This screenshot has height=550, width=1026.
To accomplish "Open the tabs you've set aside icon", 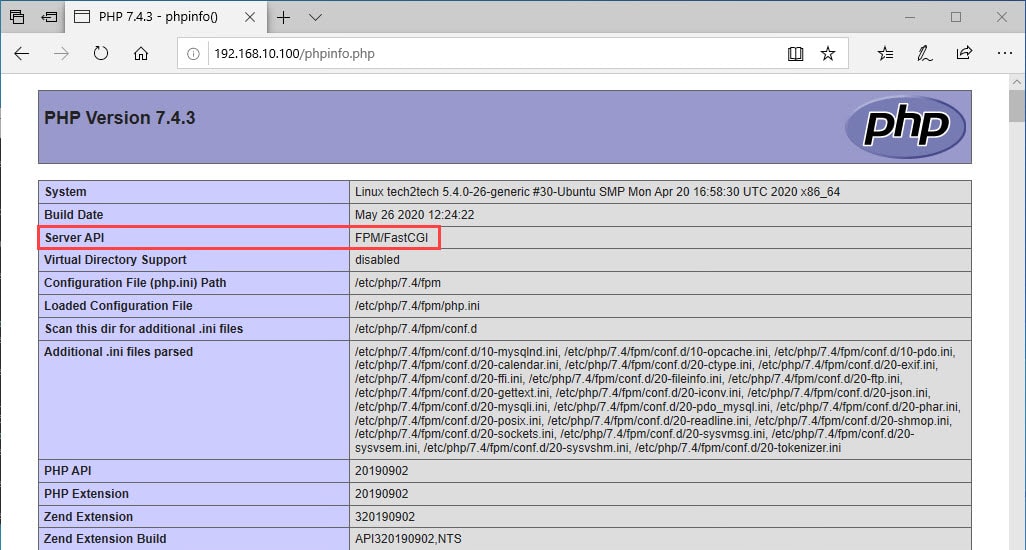I will click(17, 17).
